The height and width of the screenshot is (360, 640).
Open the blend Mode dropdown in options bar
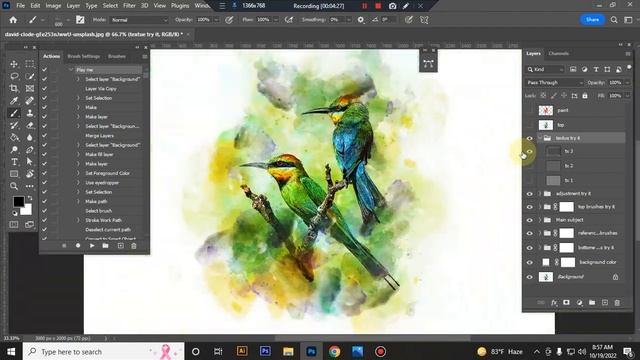click(139, 20)
